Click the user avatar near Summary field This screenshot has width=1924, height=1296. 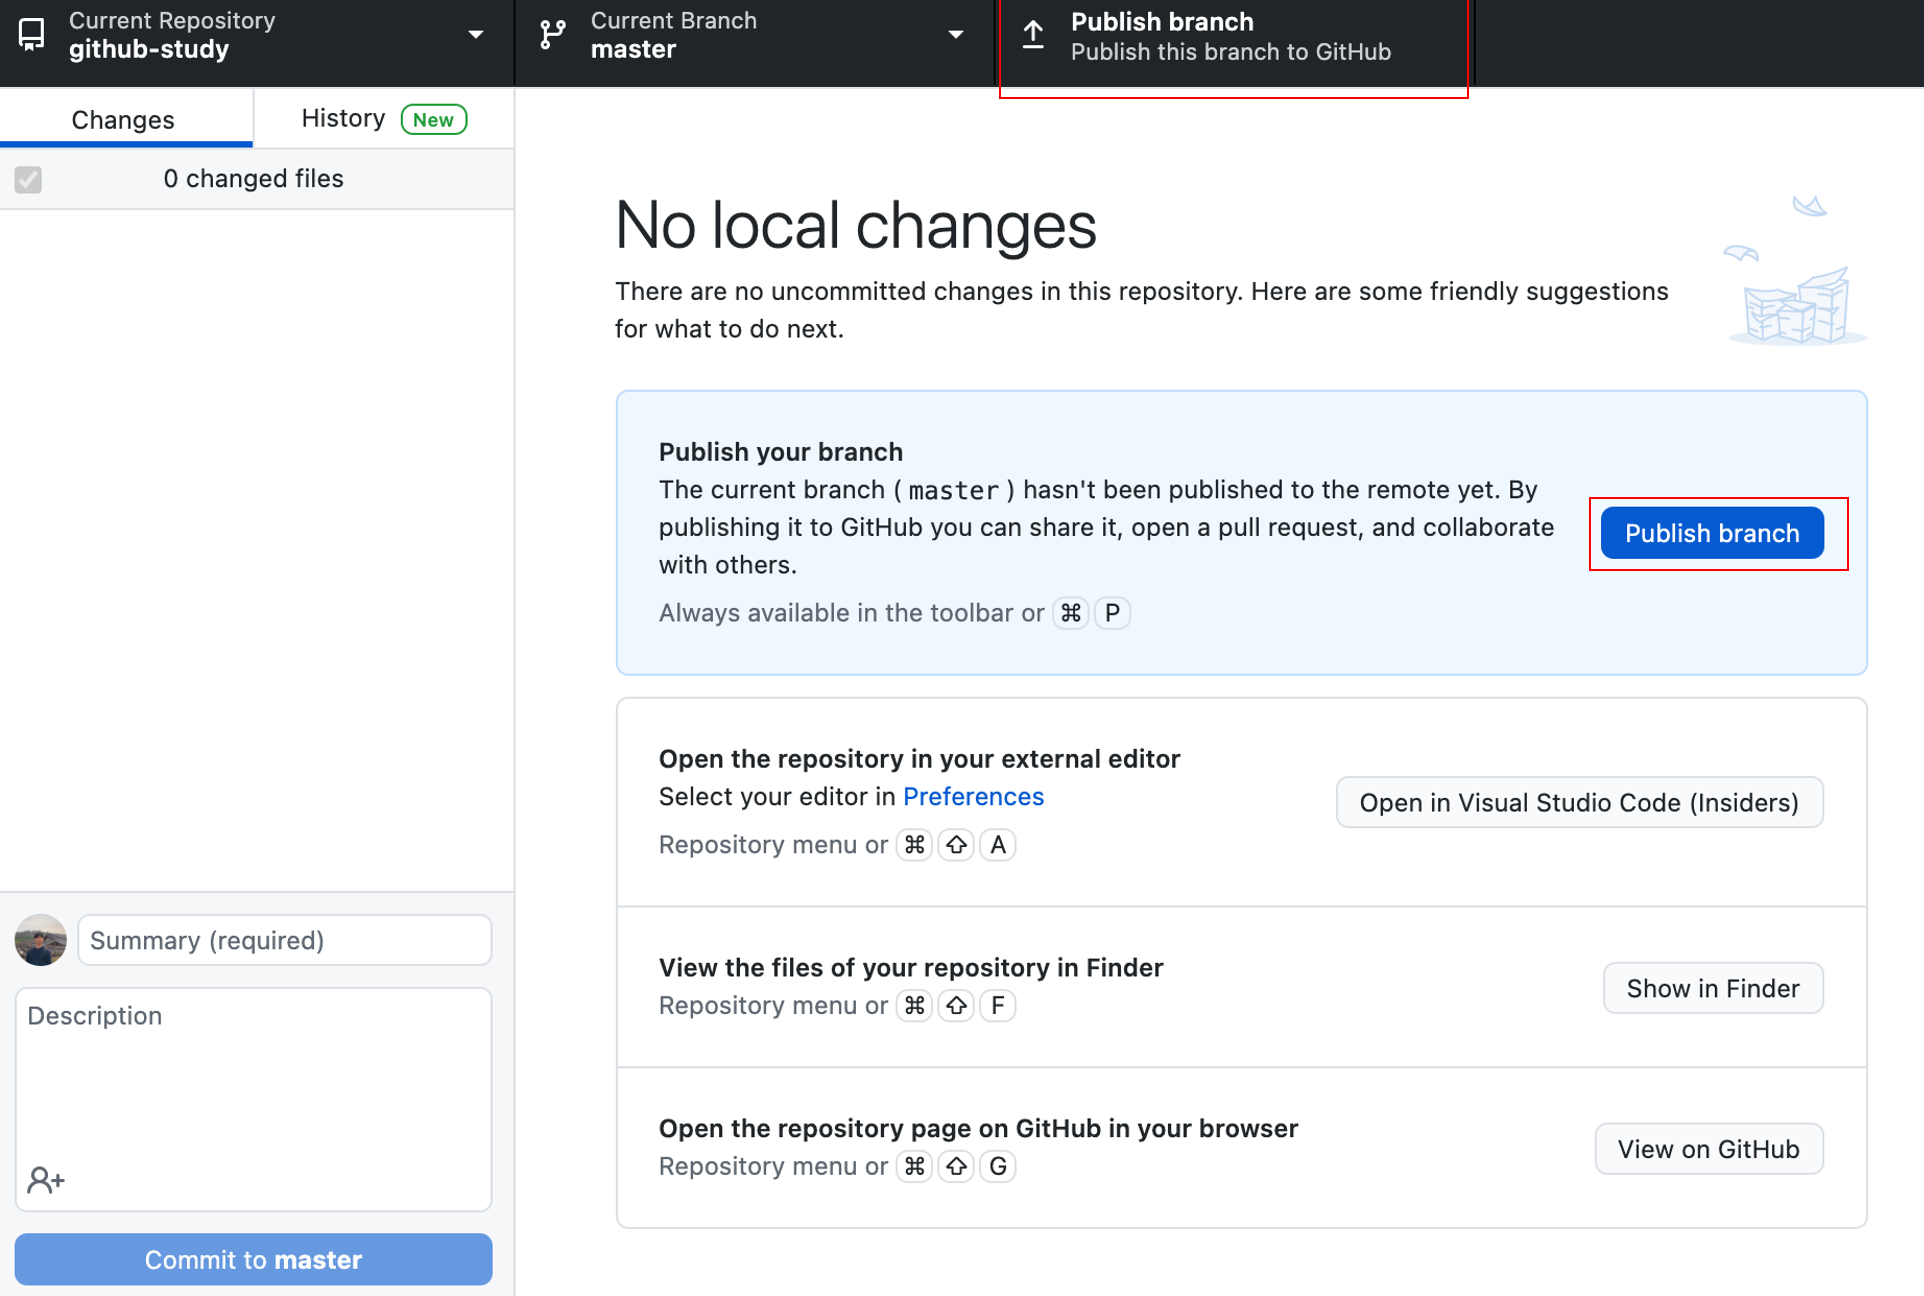pos(41,940)
